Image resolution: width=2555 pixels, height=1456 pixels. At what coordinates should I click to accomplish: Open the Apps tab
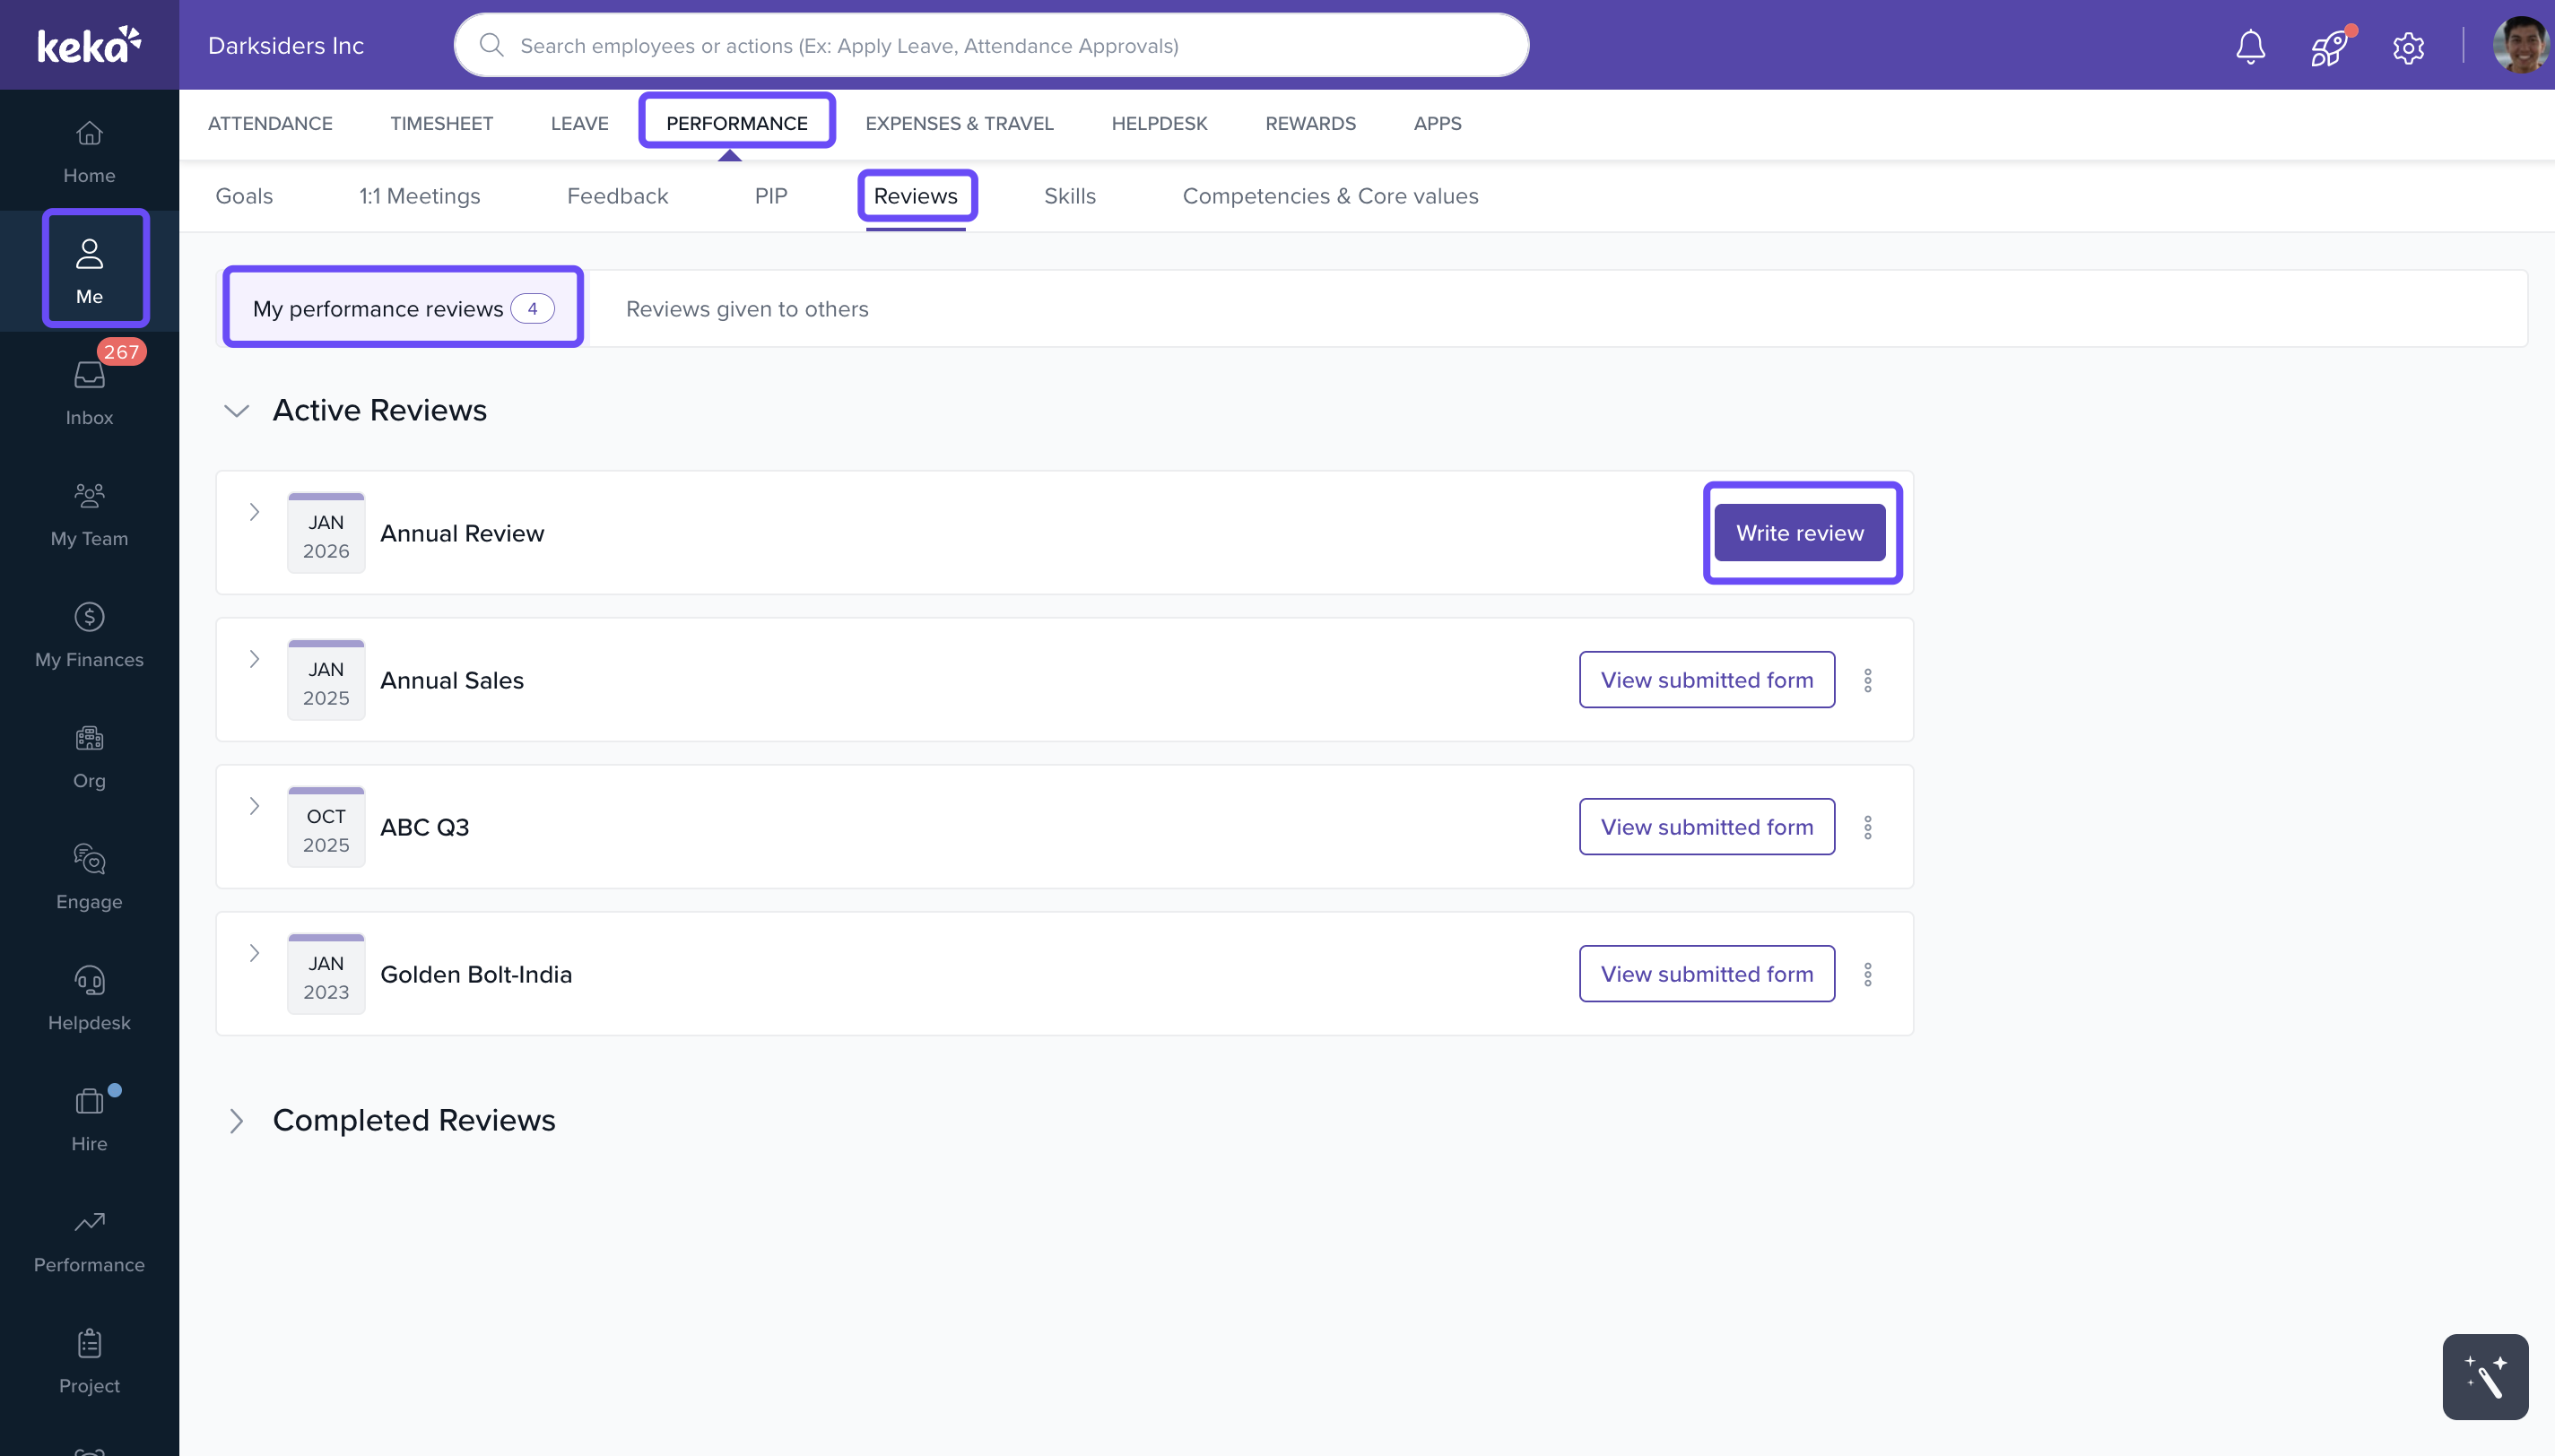point(1437,123)
